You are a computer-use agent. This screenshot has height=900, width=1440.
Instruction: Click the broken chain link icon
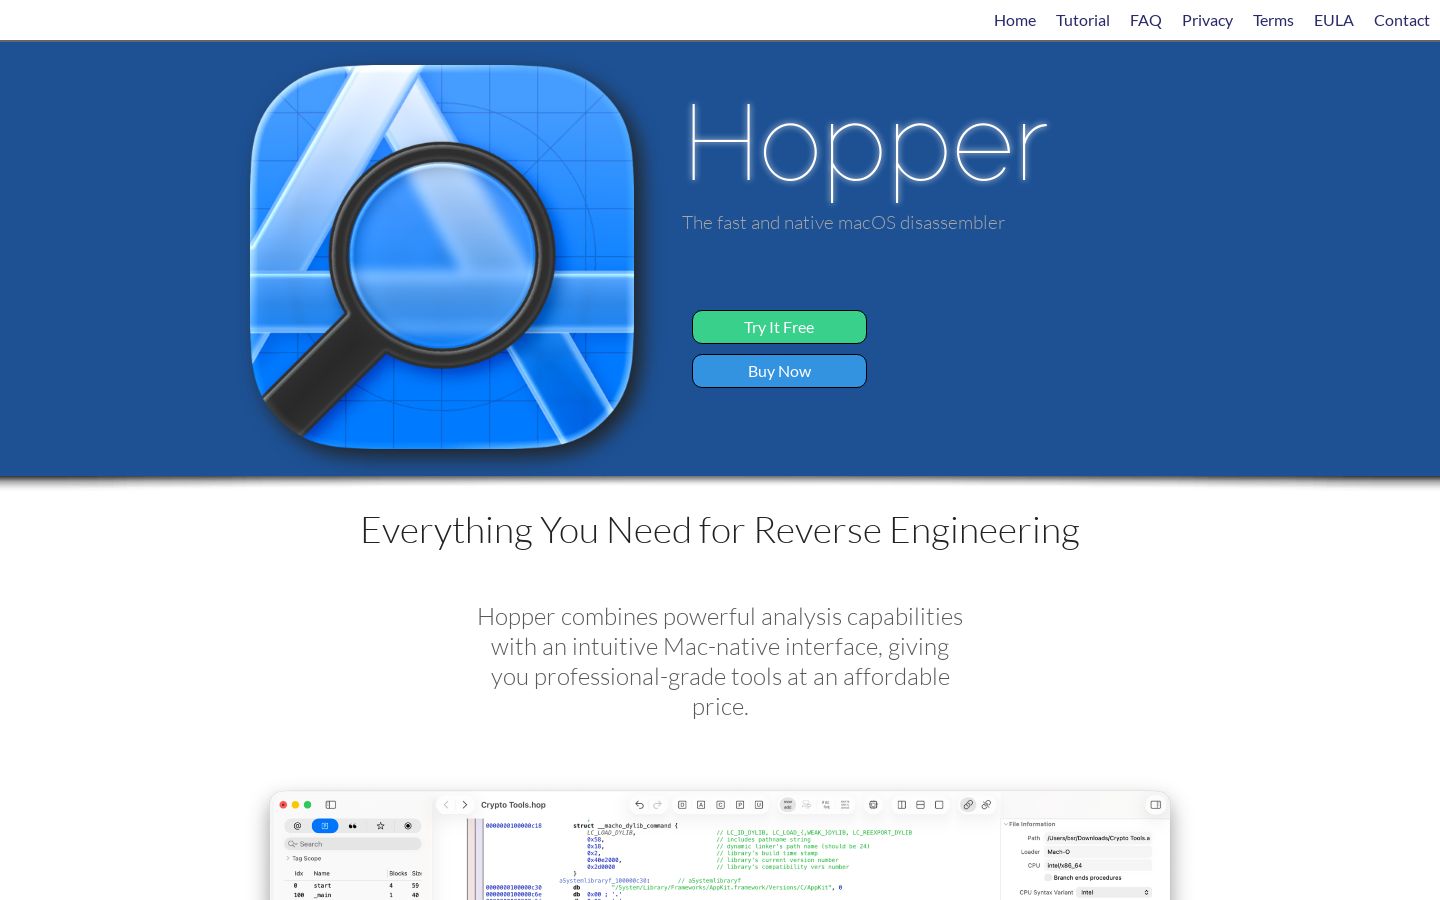click(986, 804)
